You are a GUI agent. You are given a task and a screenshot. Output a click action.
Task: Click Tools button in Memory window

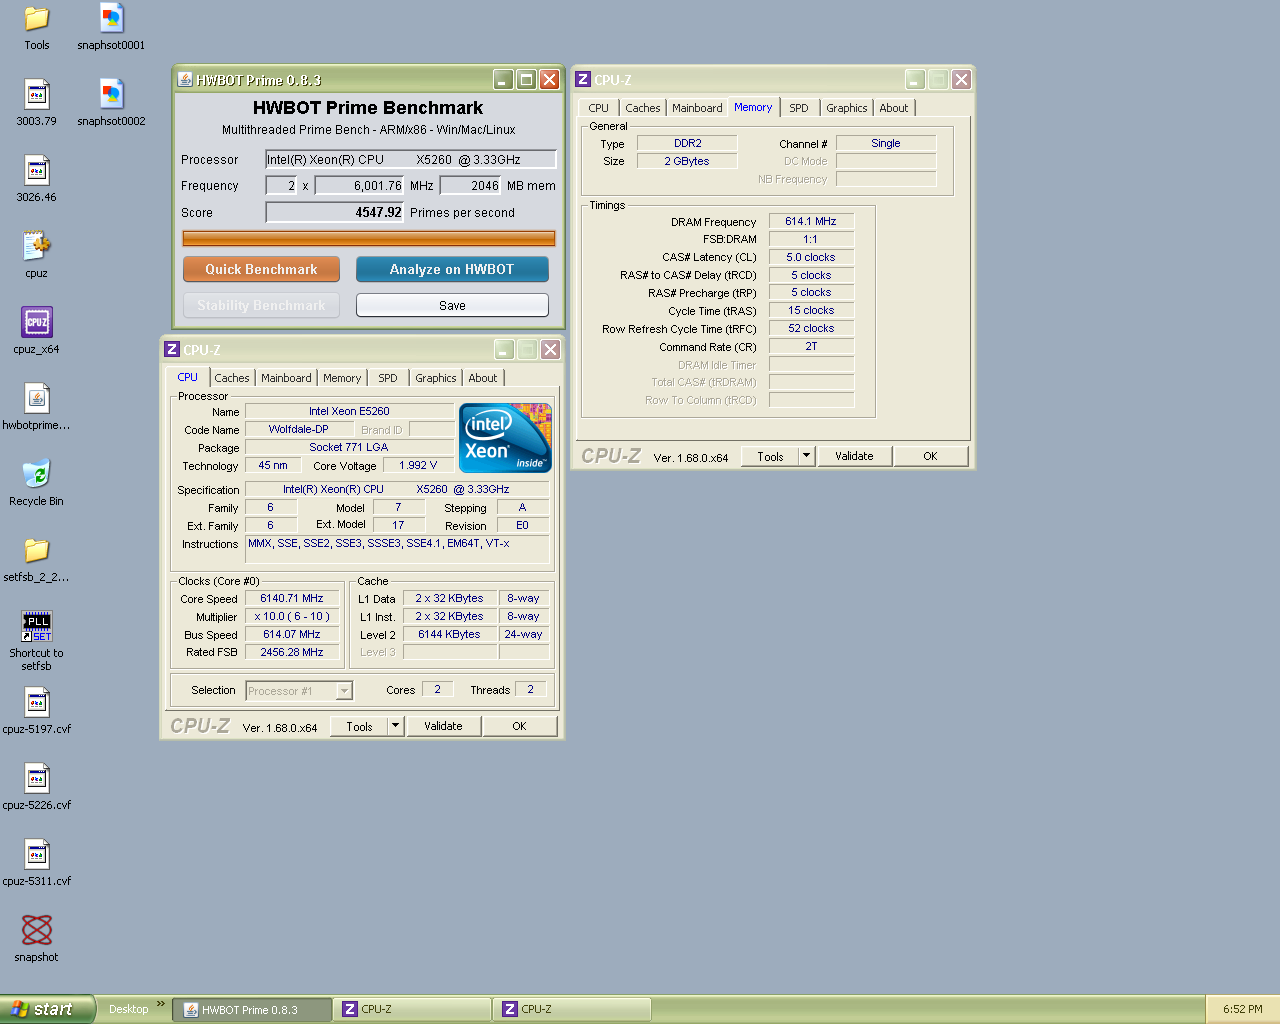(x=771, y=456)
